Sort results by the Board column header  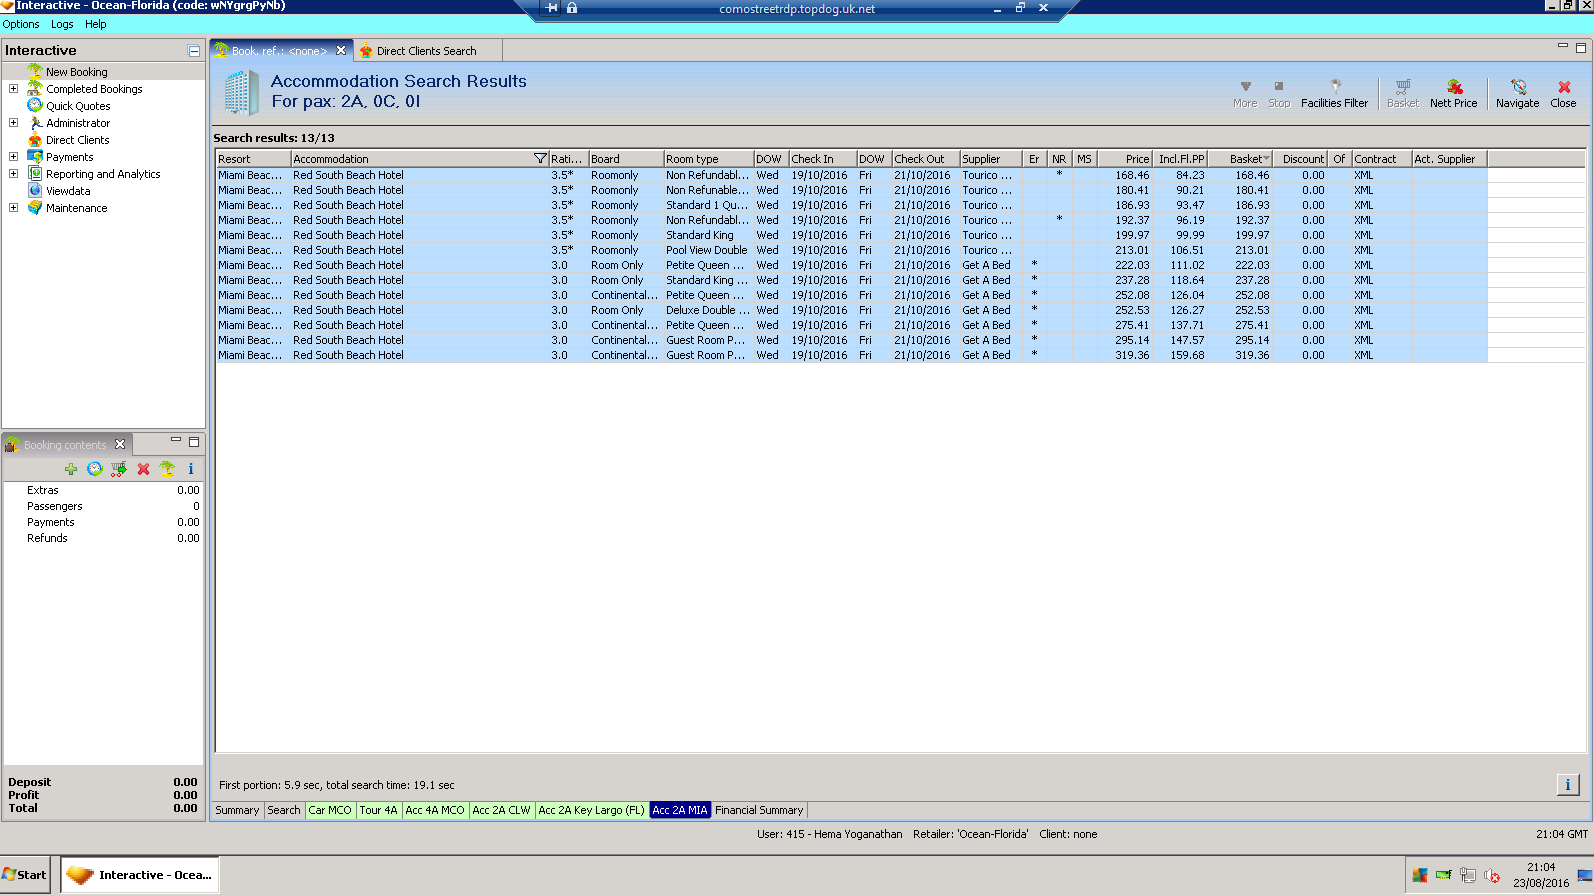click(x=626, y=159)
